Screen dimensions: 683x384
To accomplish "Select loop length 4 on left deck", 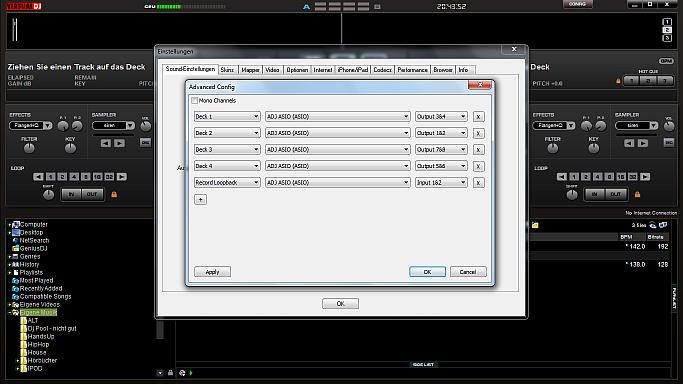I will pos(74,177).
